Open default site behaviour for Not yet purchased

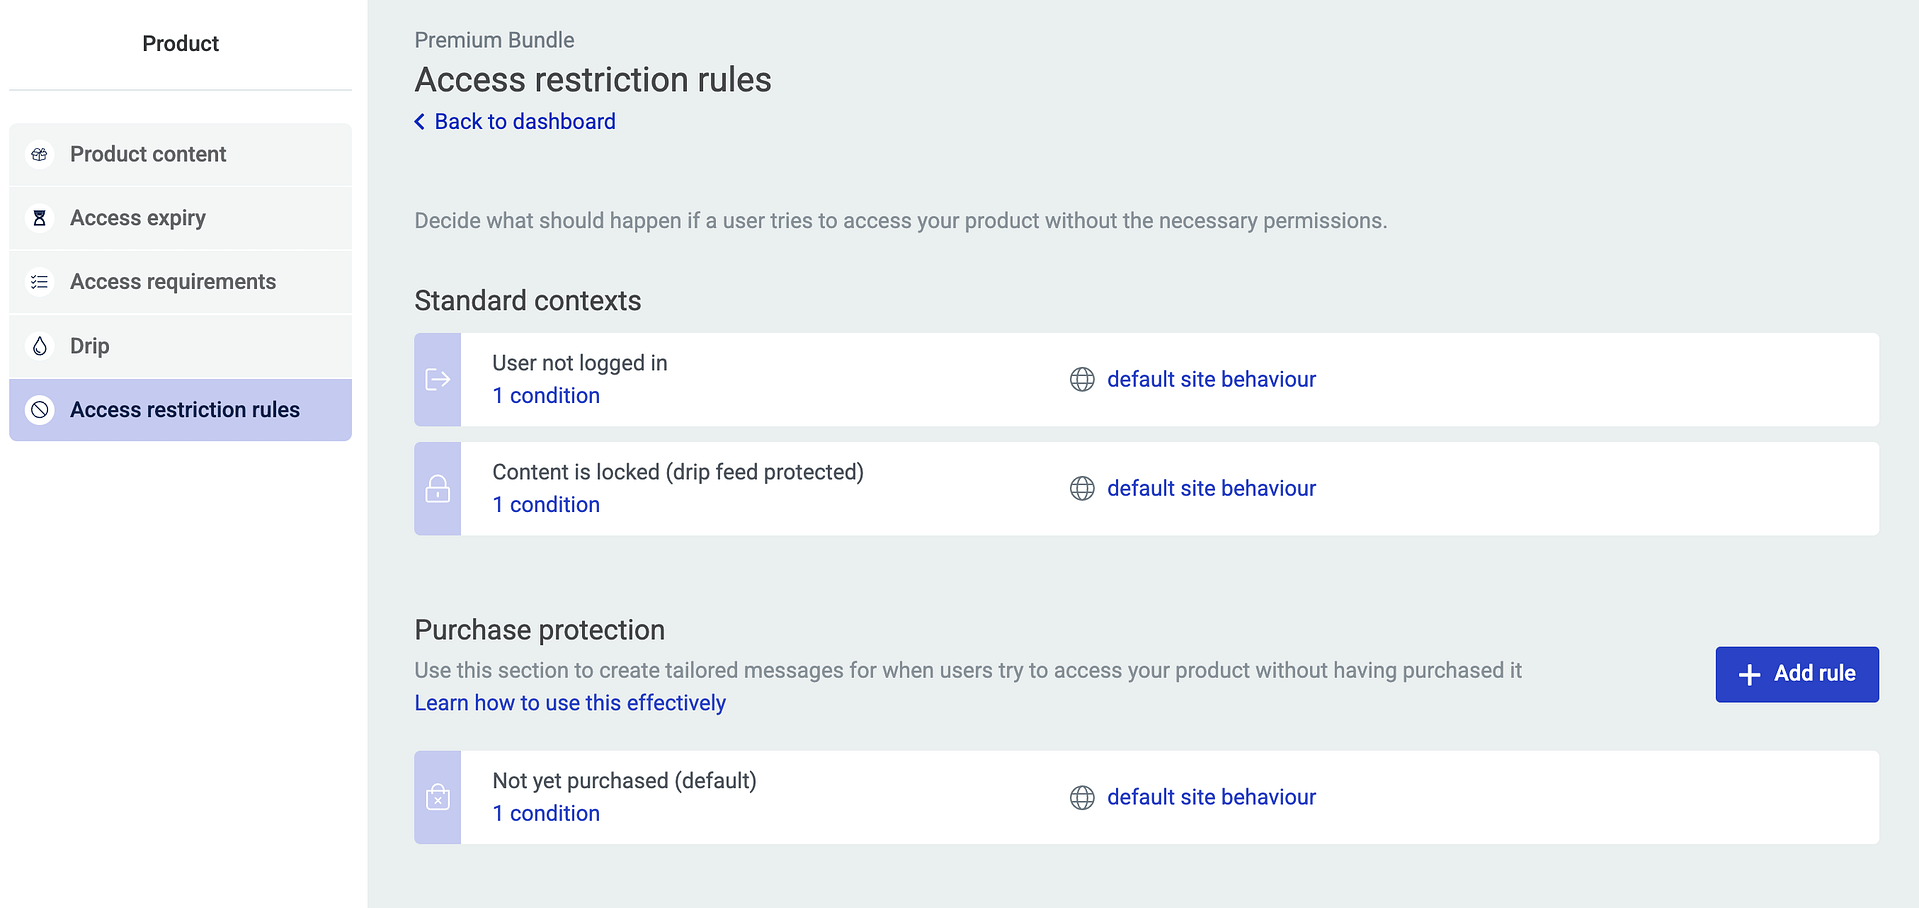[x=1211, y=797]
